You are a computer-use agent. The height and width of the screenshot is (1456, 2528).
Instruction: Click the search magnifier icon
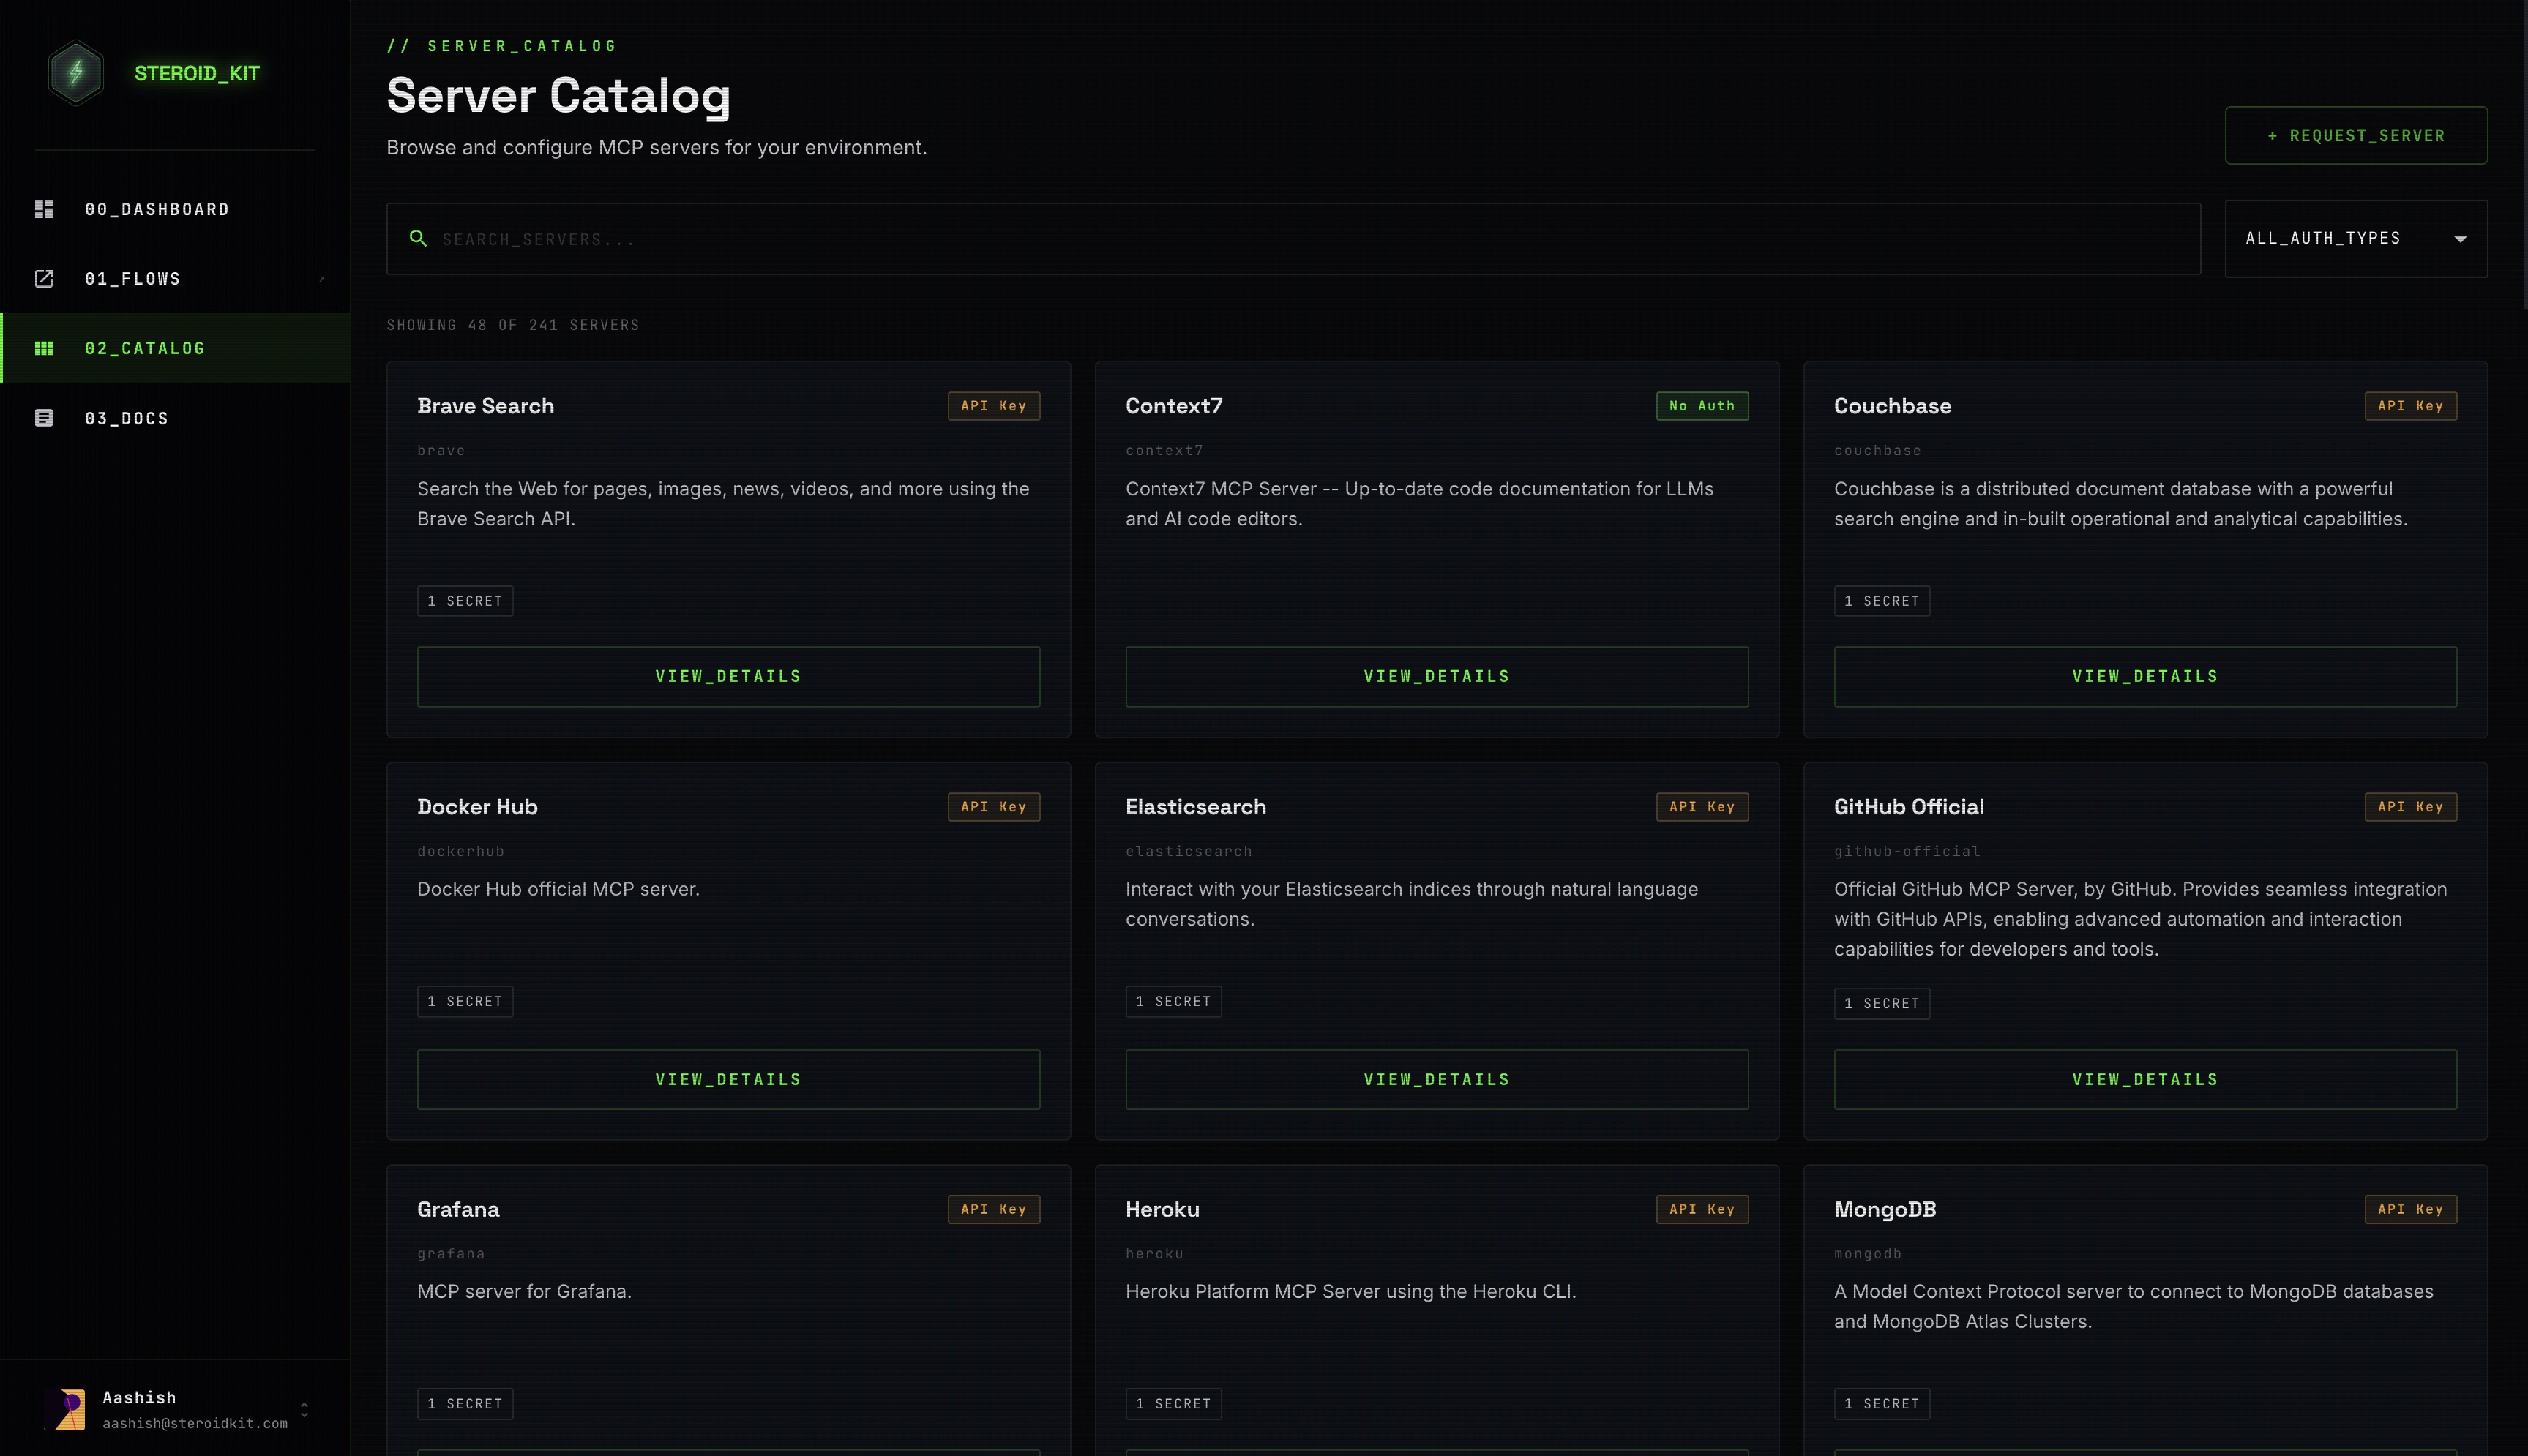(418, 238)
